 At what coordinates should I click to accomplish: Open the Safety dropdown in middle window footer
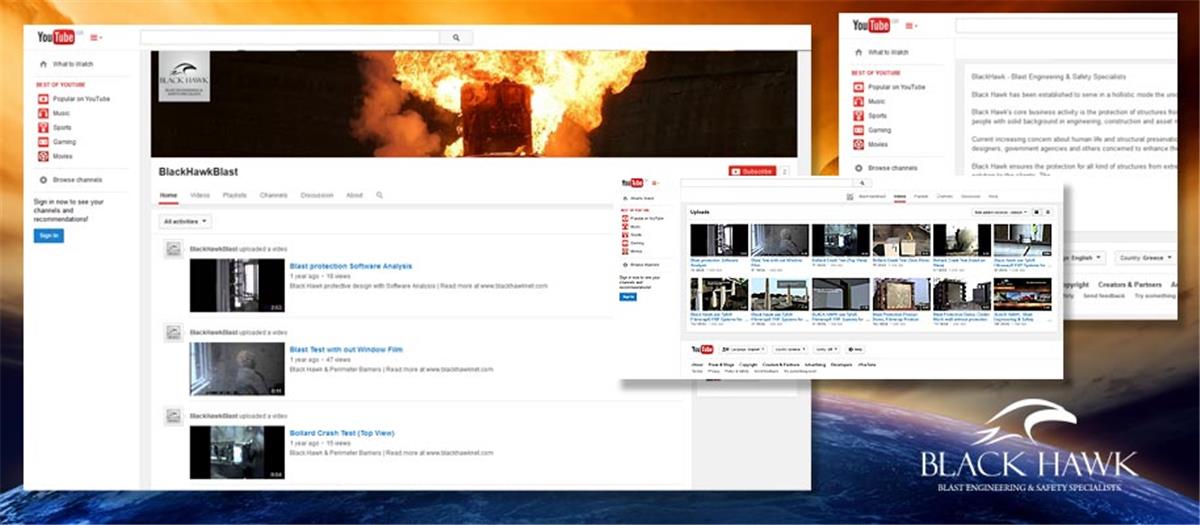(x=826, y=349)
